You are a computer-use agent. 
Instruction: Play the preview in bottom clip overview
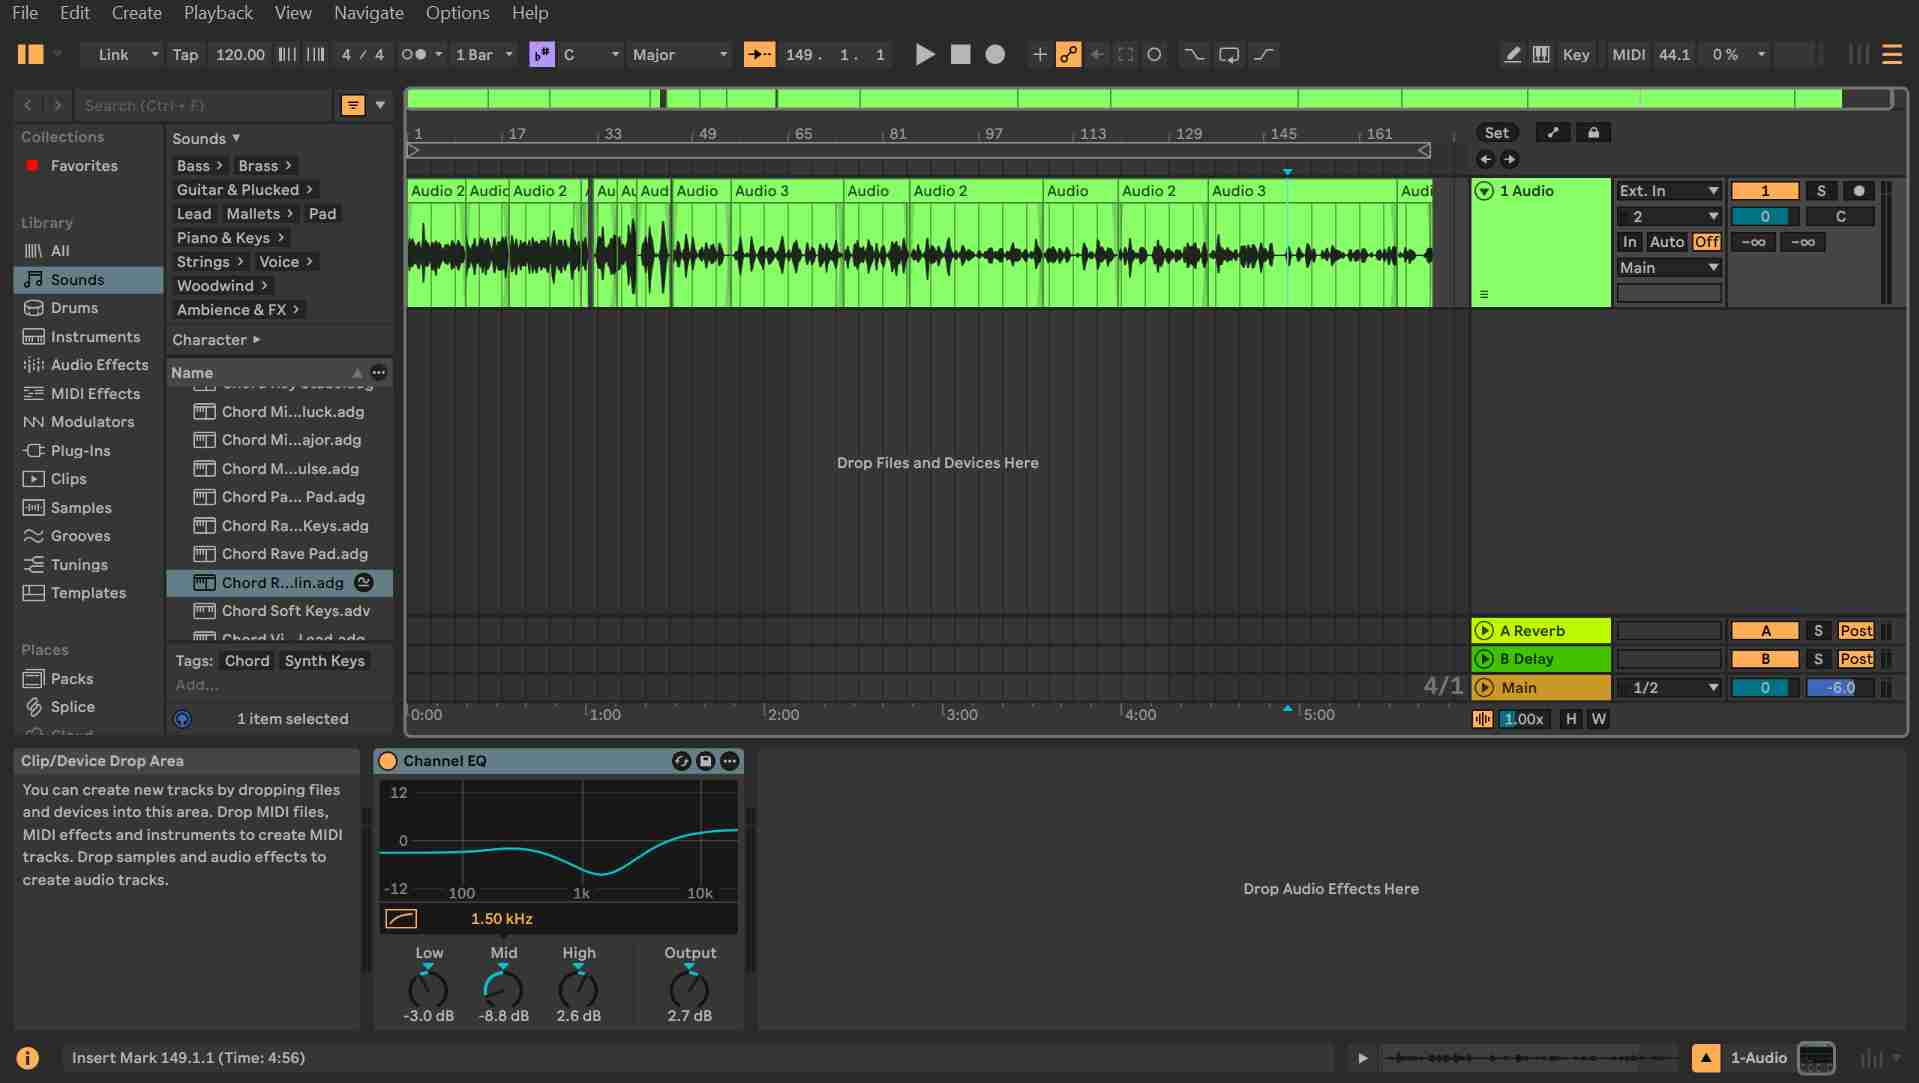(1361, 1057)
